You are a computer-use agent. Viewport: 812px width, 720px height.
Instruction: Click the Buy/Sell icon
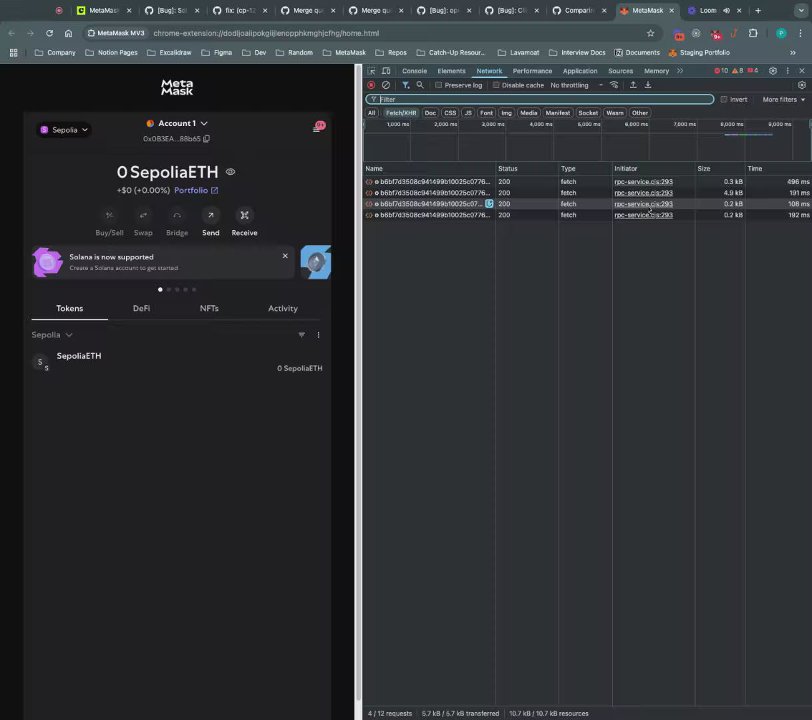click(109, 215)
